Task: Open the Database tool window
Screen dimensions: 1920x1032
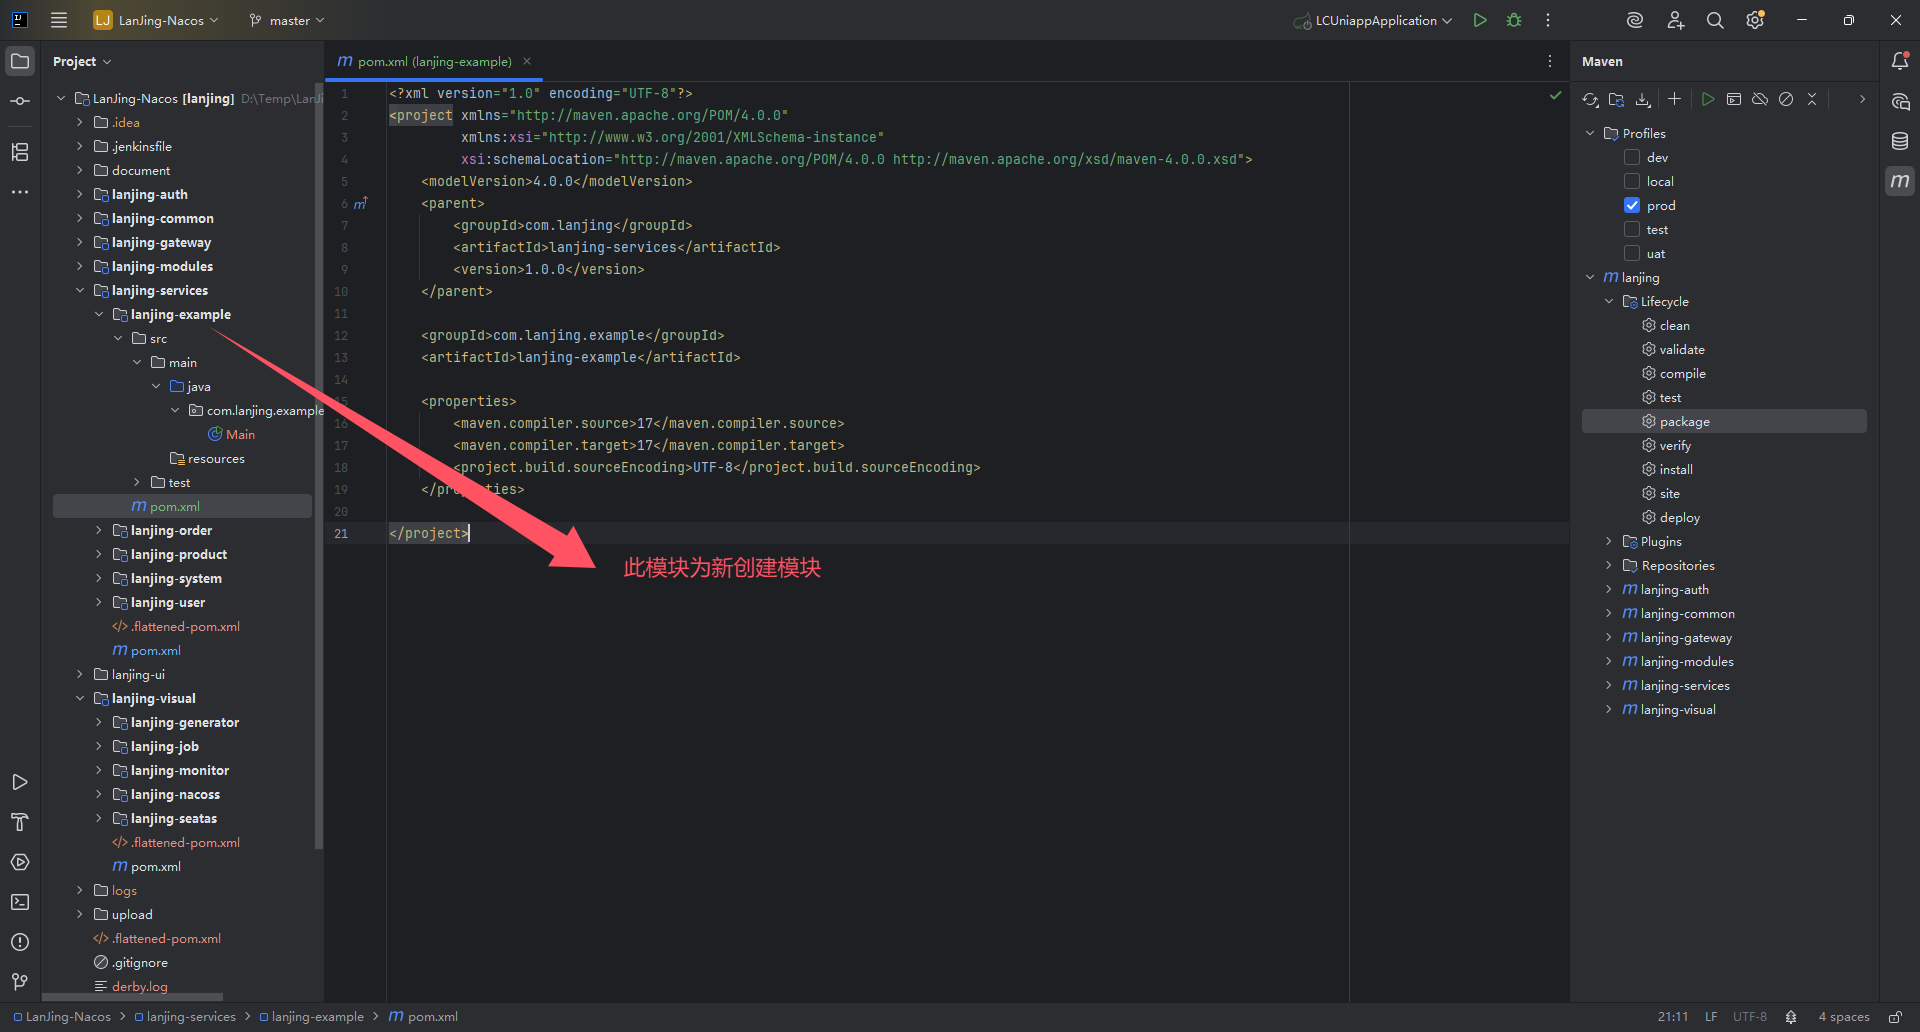Action: pos(1900,141)
